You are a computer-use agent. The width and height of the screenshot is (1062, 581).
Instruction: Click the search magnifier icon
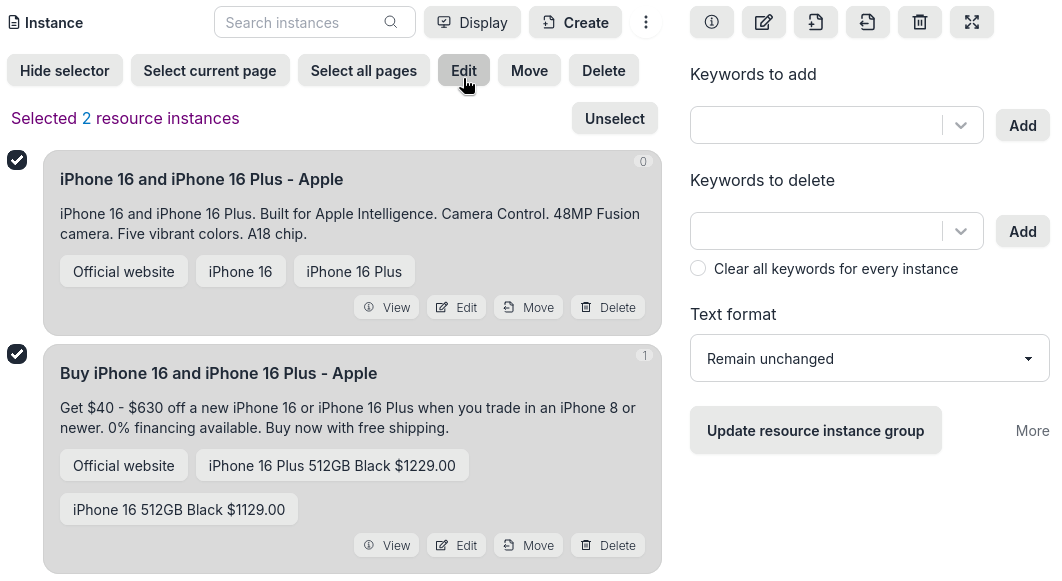(391, 22)
